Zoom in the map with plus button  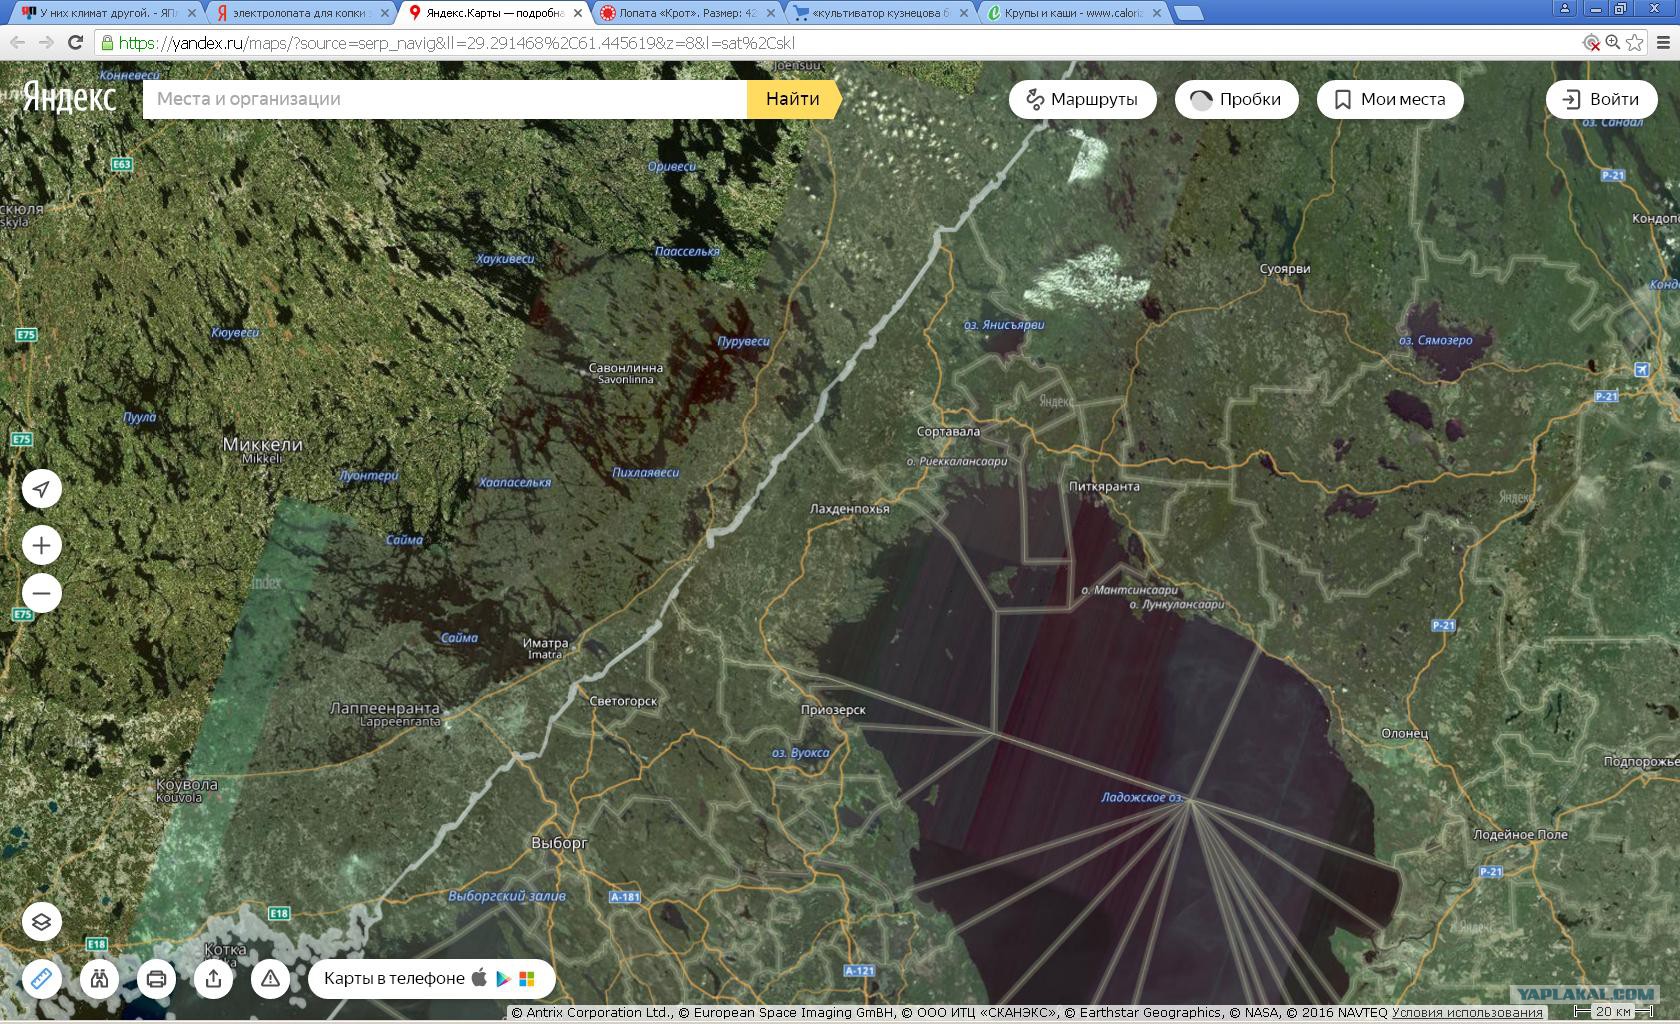42,545
